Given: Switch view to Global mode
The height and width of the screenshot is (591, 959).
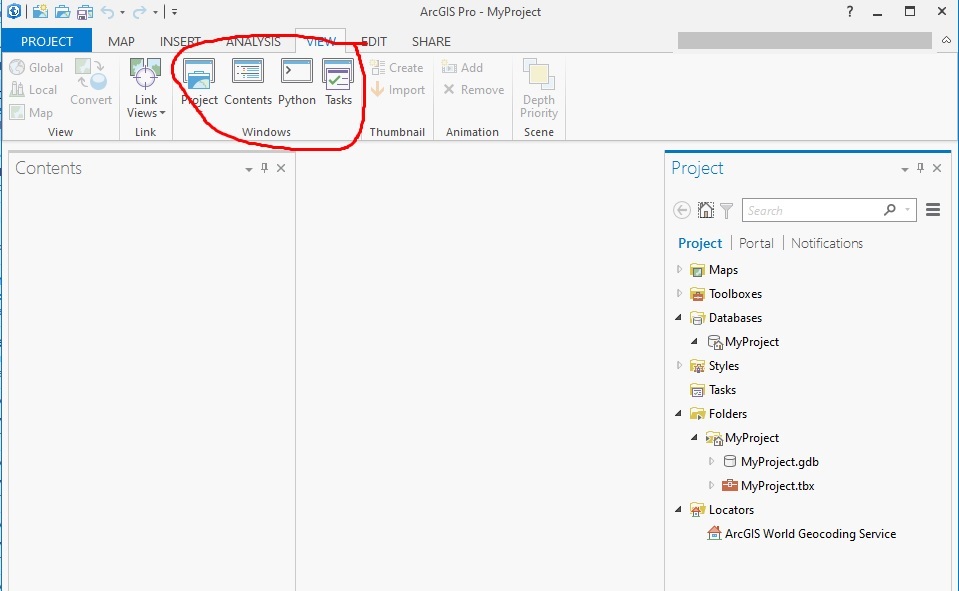Looking at the screenshot, I should [x=37, y=67].
